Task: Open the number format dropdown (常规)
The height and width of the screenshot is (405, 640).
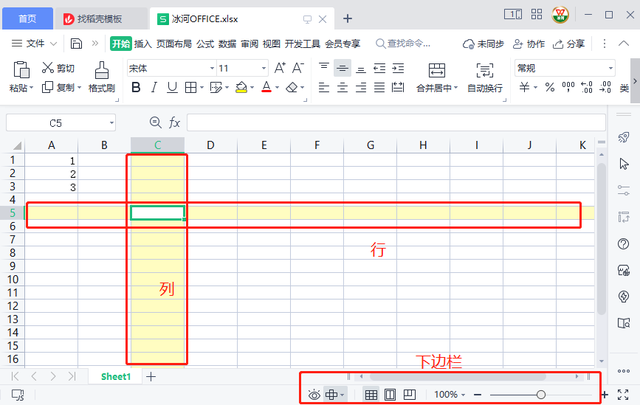Action: (611, 68)
